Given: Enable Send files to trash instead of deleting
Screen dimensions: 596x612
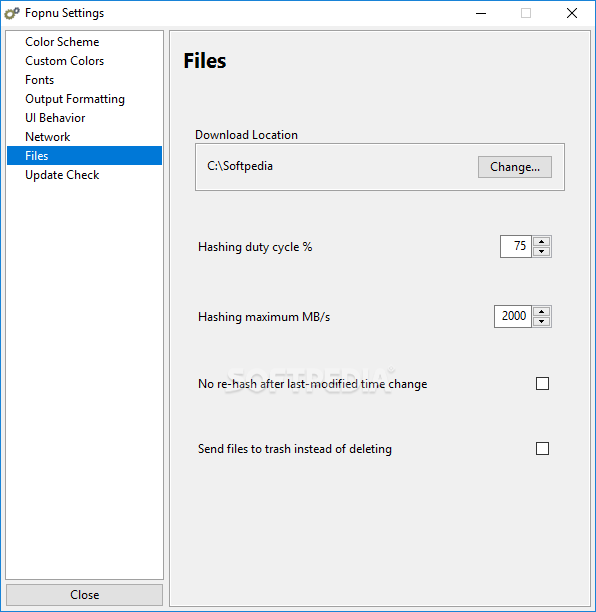Looking at the screenshot, I should 542,448.
